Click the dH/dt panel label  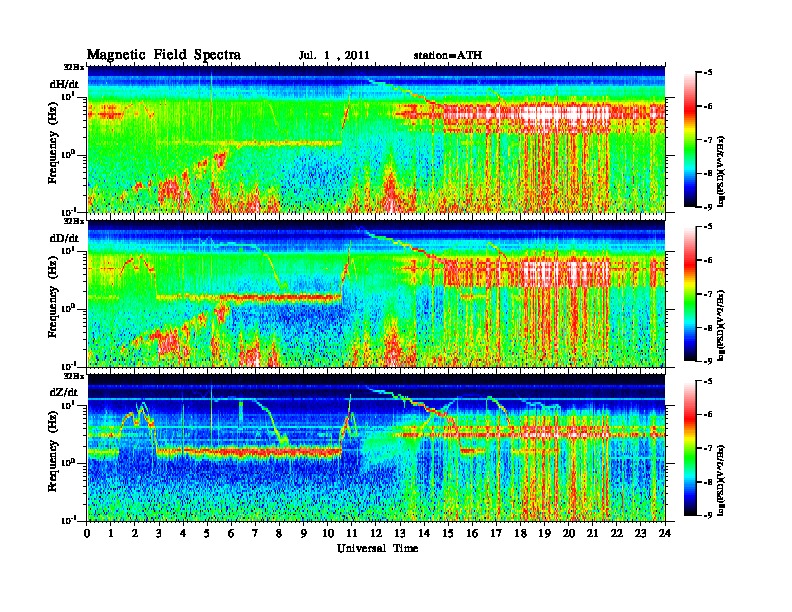pyautogui.click(x=64, y=84)
